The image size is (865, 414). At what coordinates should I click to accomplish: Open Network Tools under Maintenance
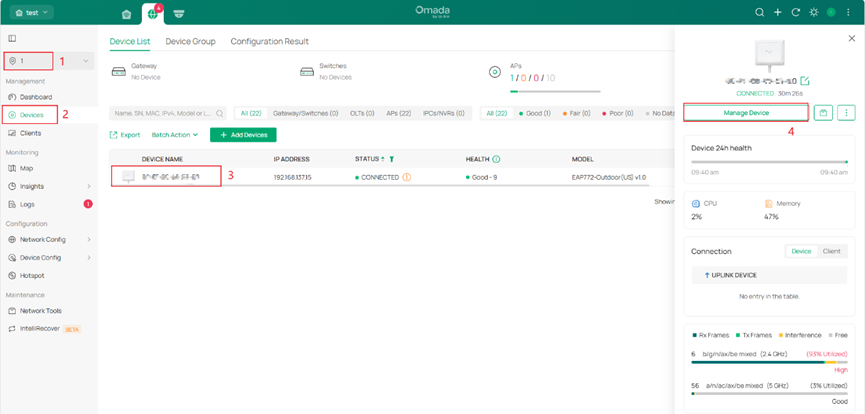40,311
